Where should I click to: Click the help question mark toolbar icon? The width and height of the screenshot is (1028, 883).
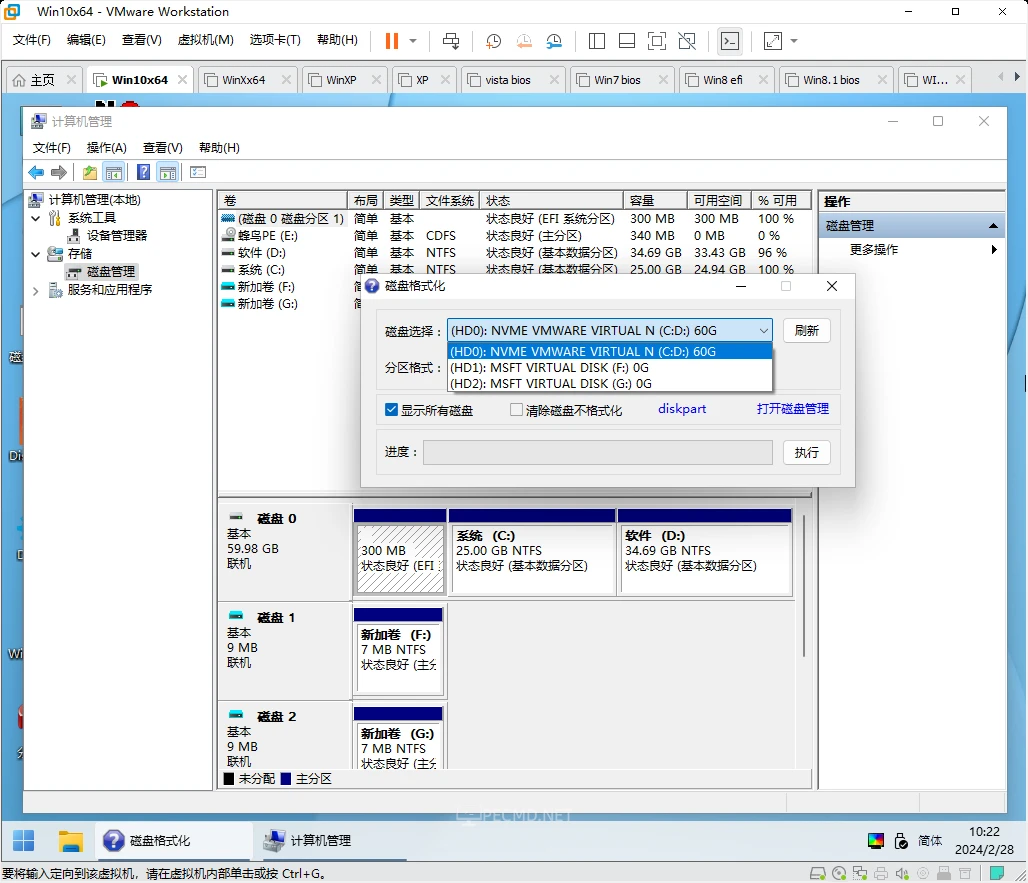(144, 172)
